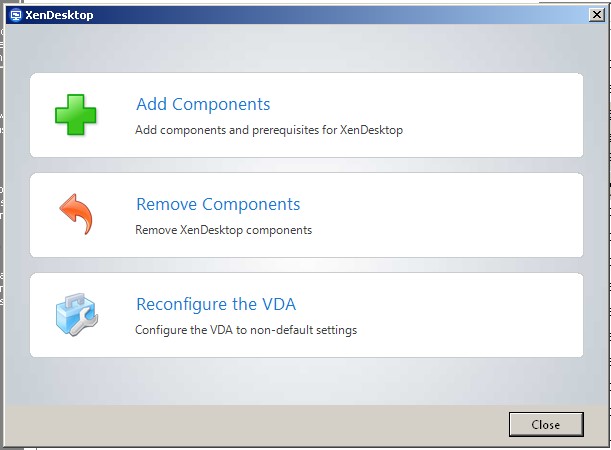The image size is (611, 450).
Task: Click the green plus Add Components icon
Action: 76,114
